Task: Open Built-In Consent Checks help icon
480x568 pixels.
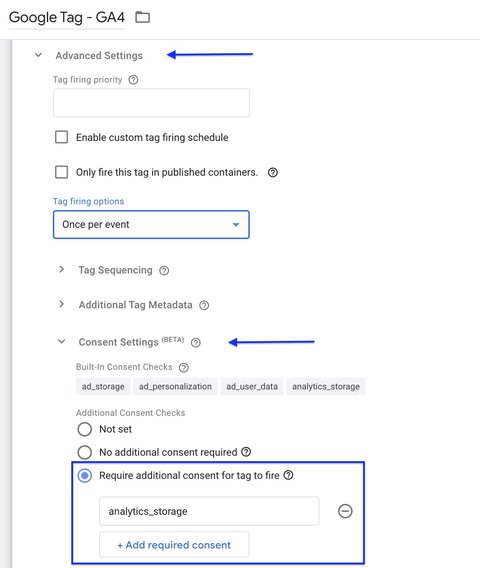Action: click(x=184, y=368)
